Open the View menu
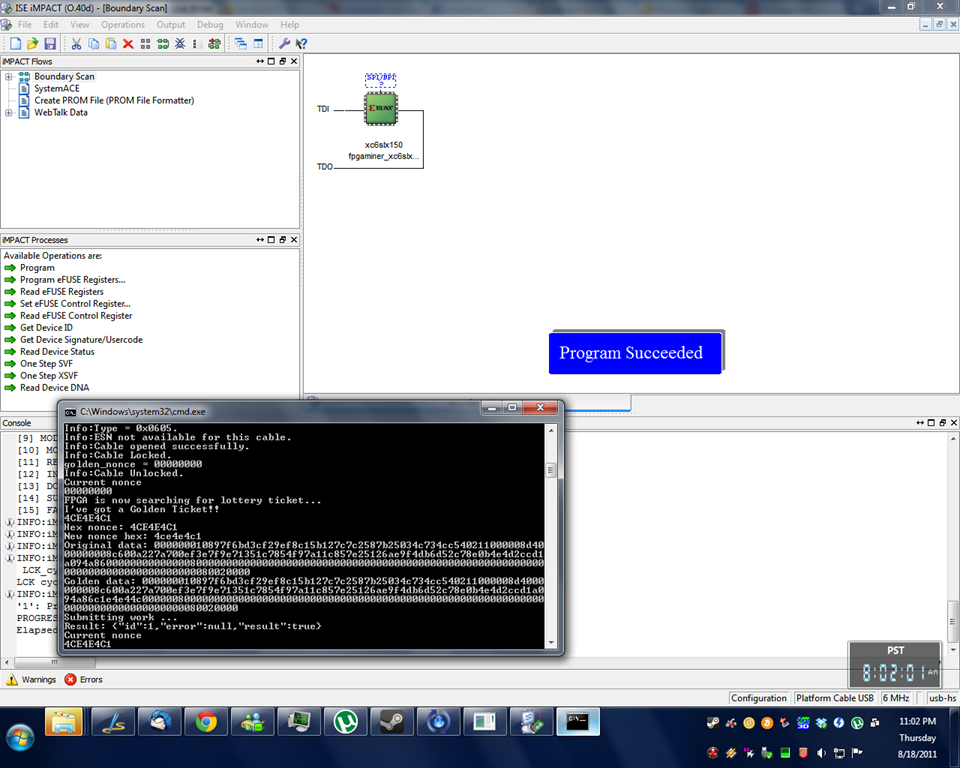The height and width of the screenshot is (768, 960). [80, 24]
